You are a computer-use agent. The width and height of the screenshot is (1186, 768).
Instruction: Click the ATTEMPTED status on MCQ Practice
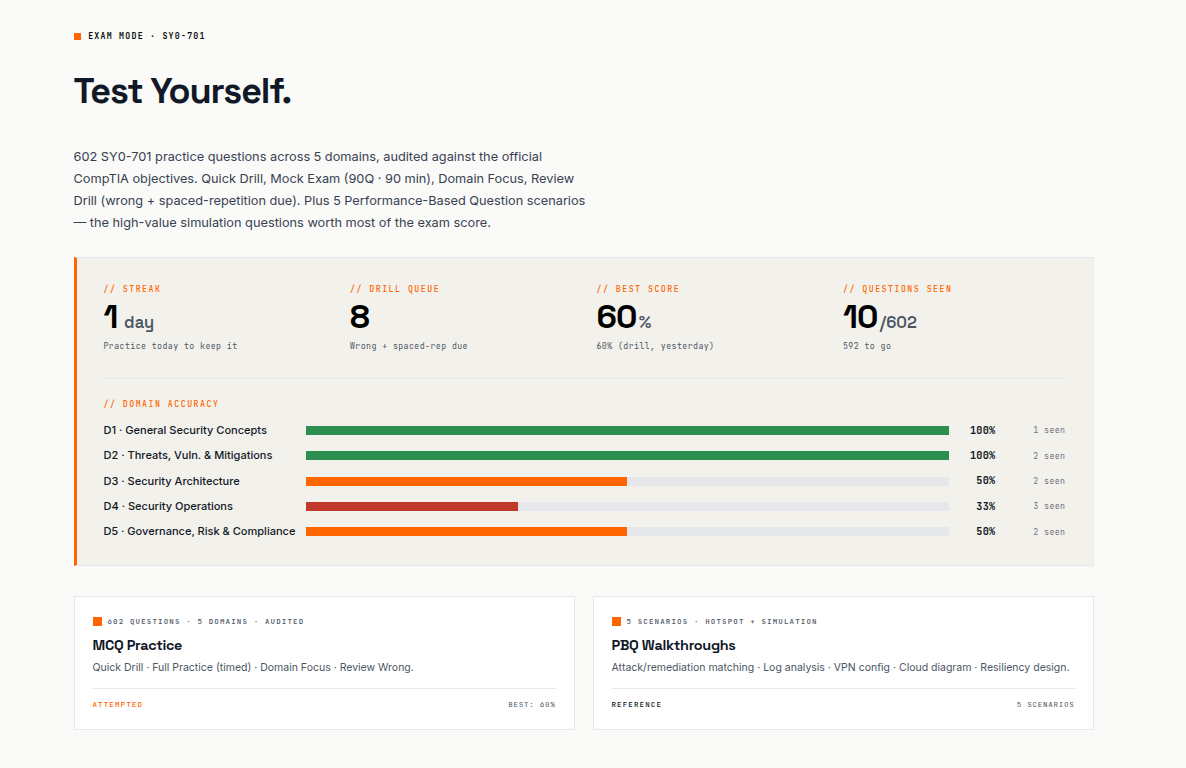coord(117,704)
